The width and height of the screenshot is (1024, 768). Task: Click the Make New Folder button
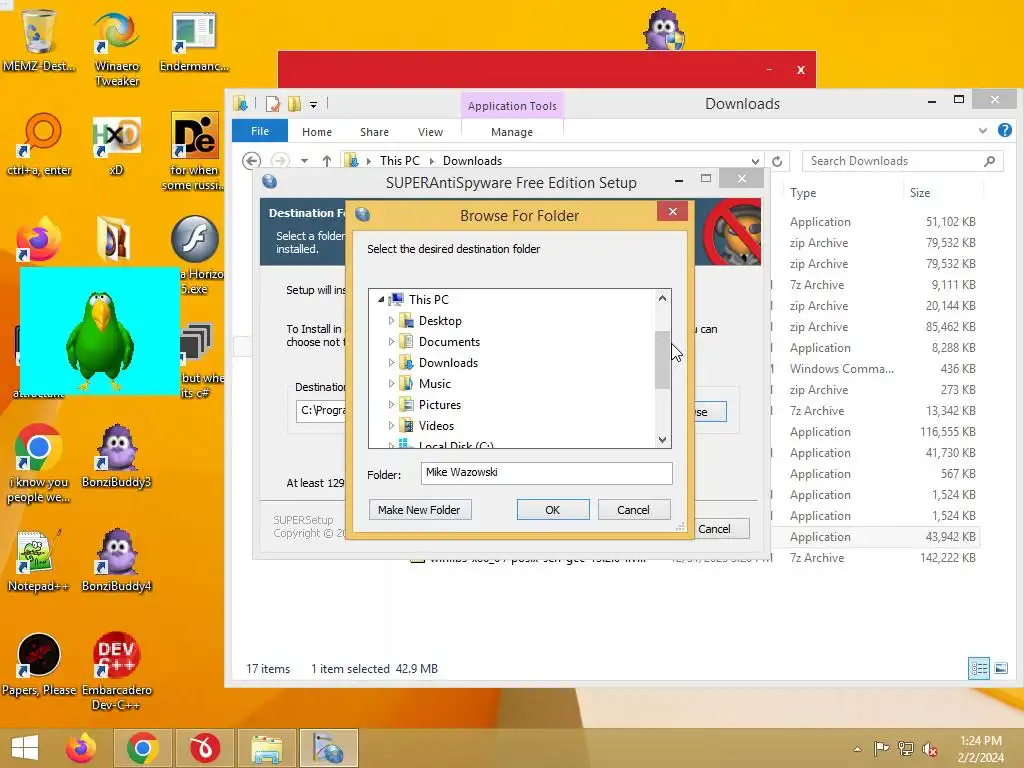tap(420, 509)
